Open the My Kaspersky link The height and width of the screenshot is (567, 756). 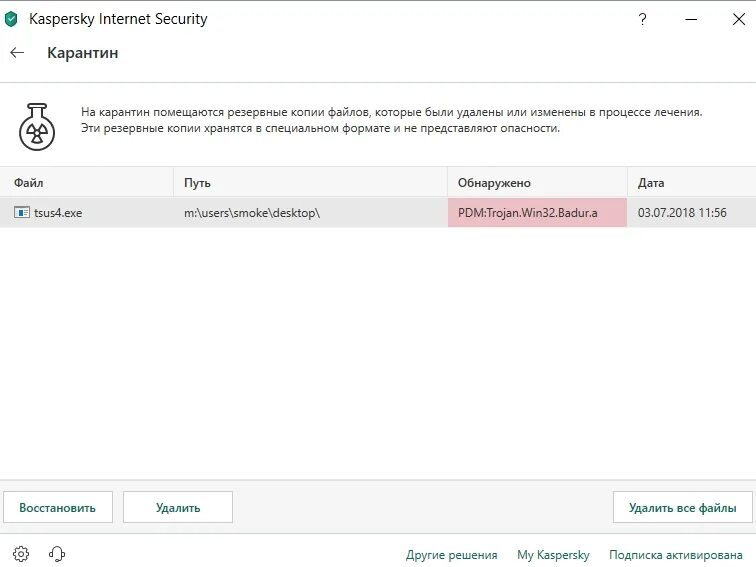(x=553, y=555)
